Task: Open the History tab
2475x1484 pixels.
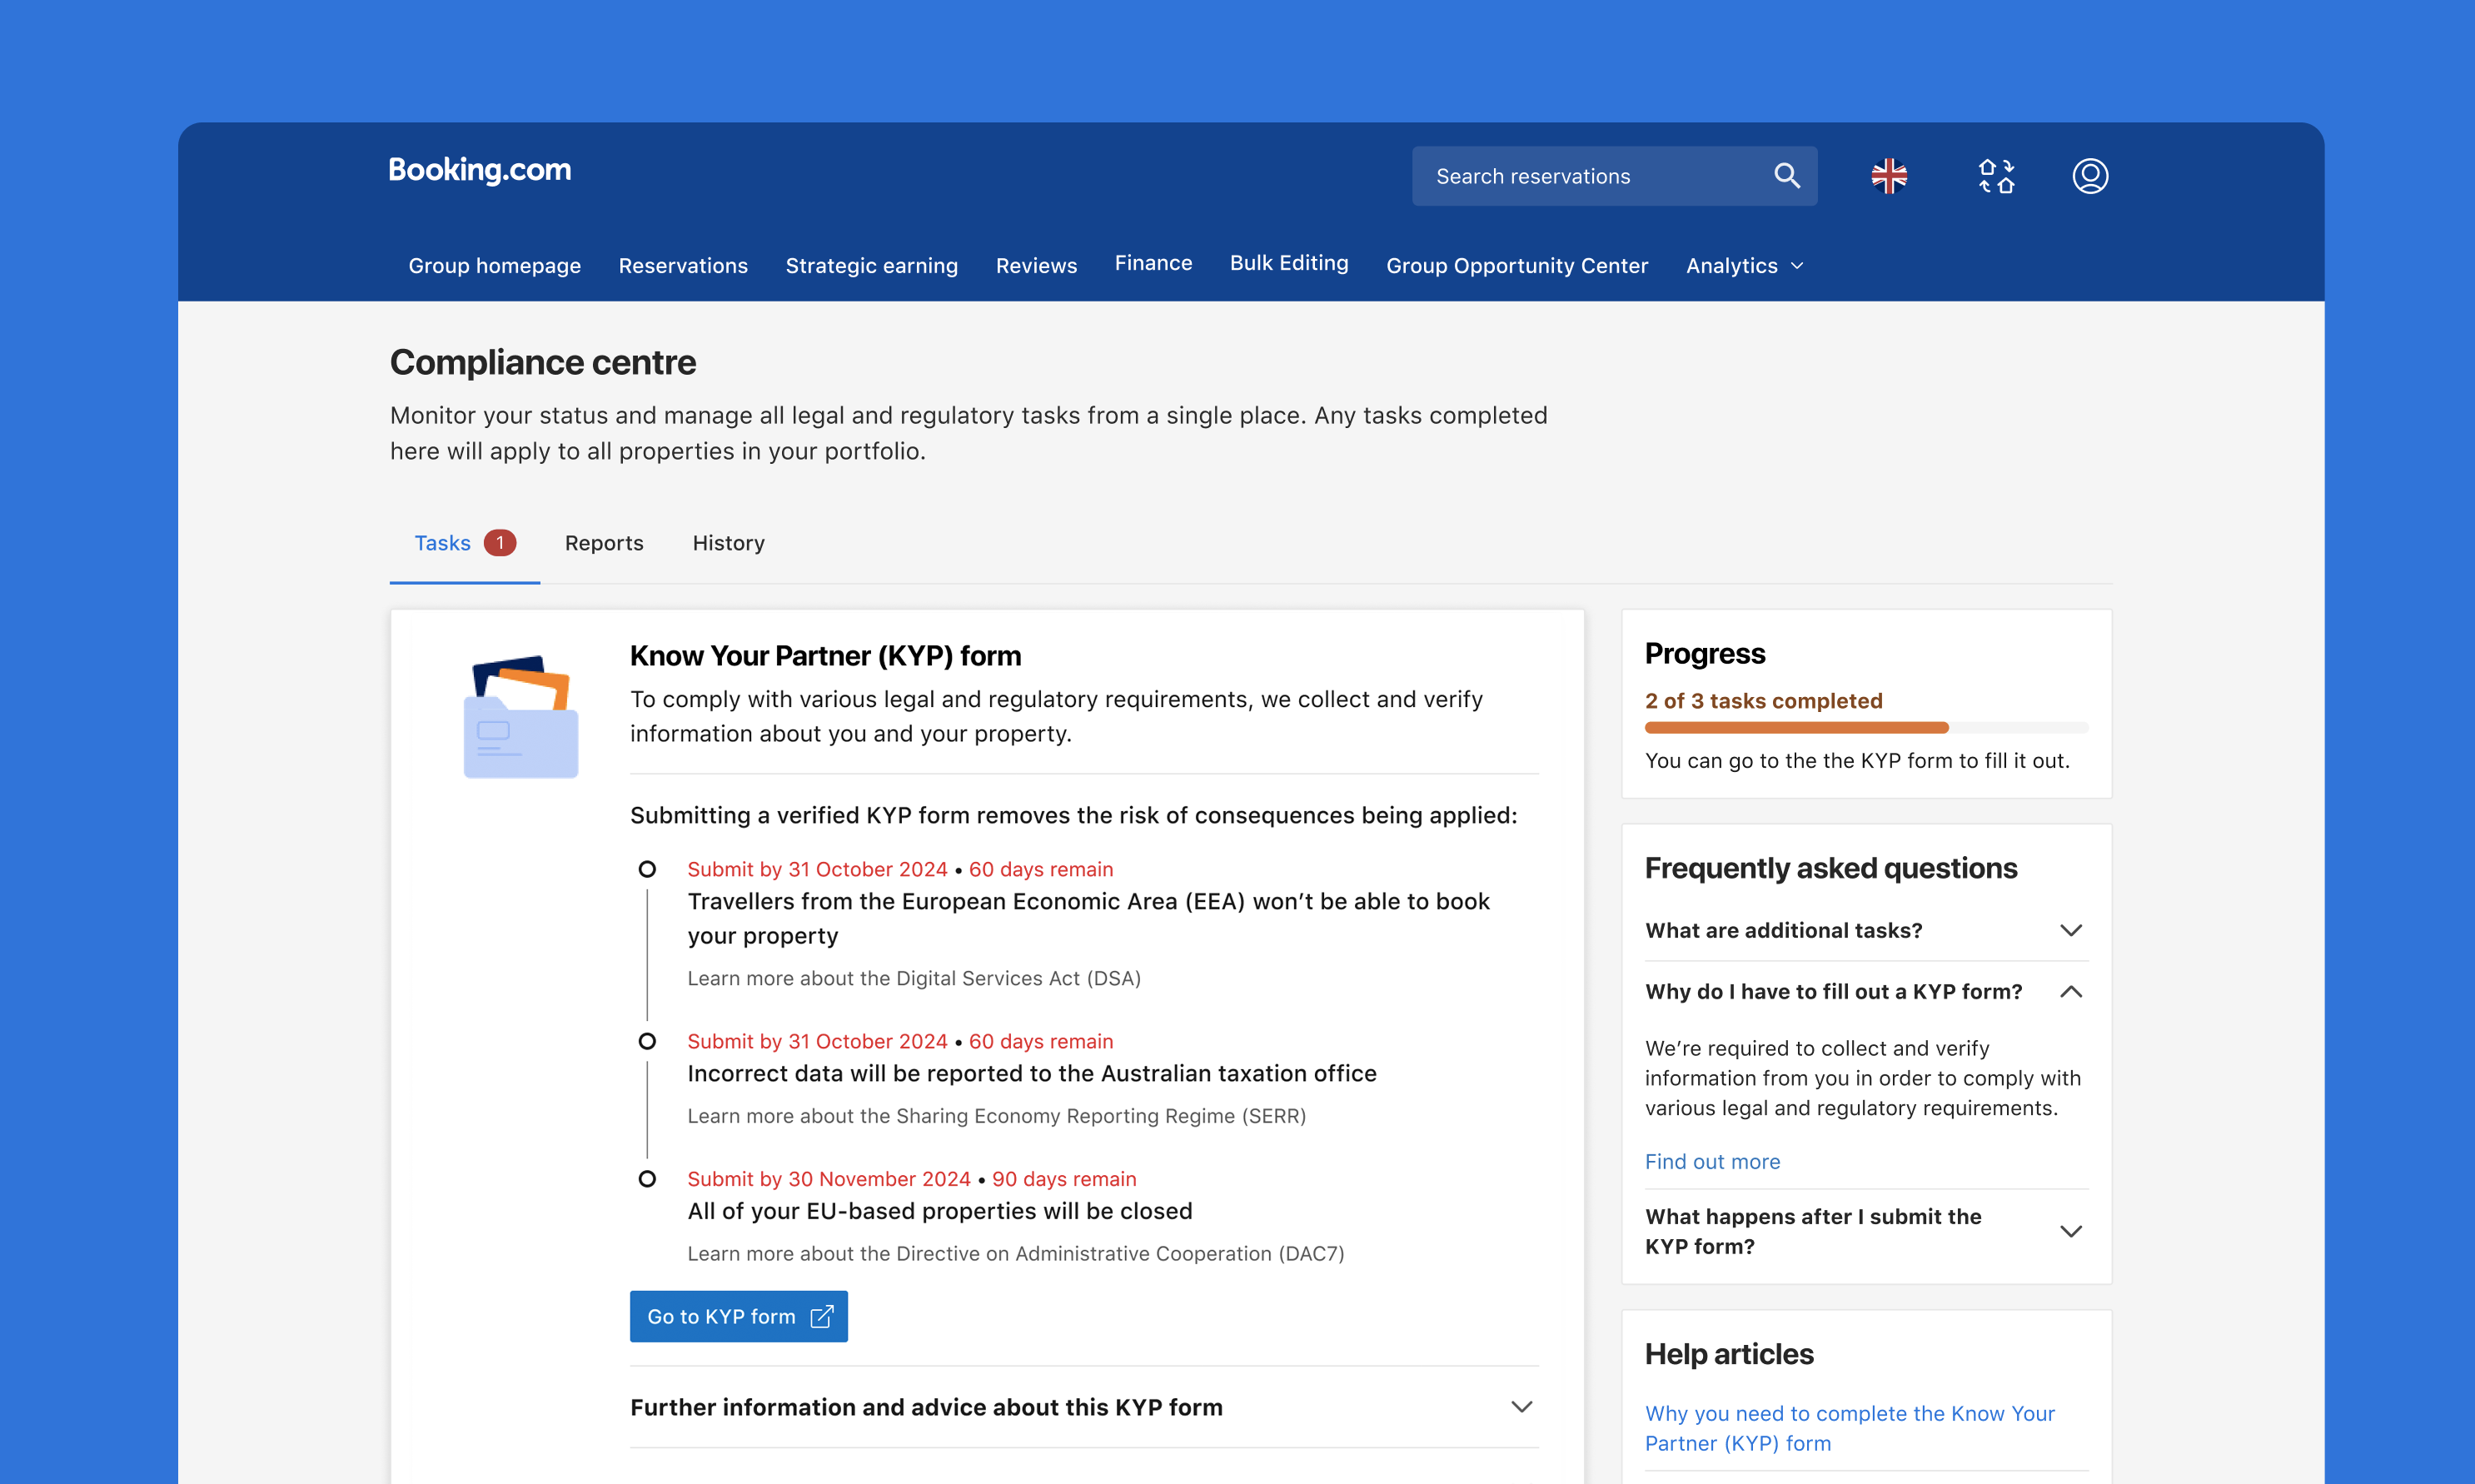Action: [728, 543]
